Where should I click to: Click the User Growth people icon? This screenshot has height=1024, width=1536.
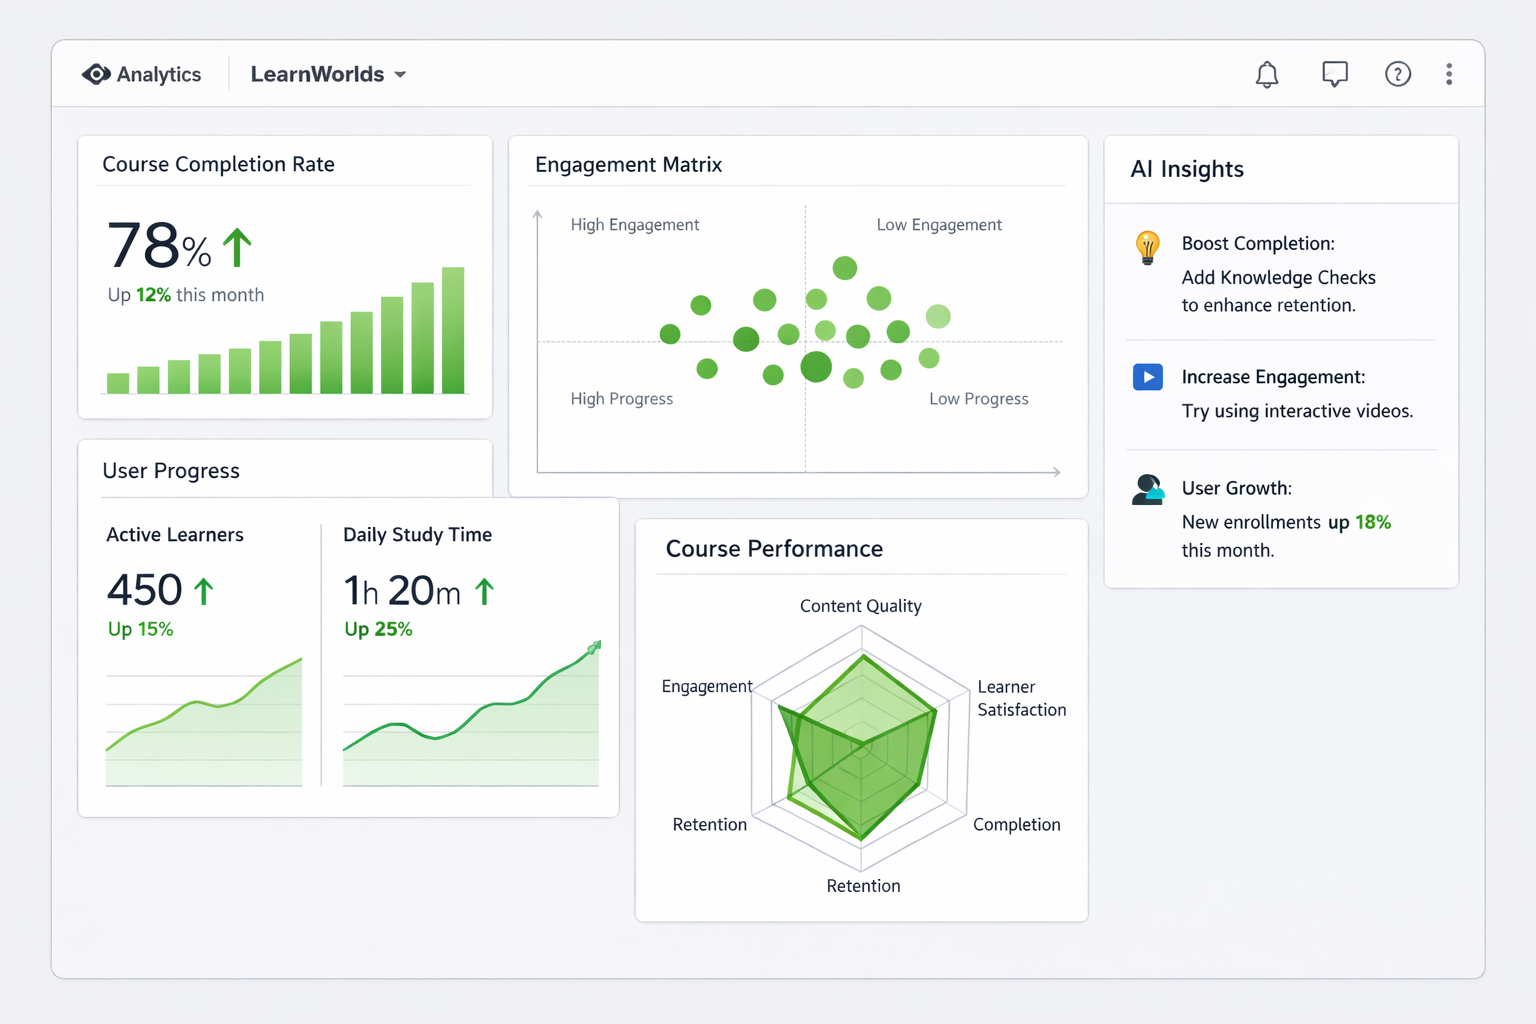(1147, 489)
